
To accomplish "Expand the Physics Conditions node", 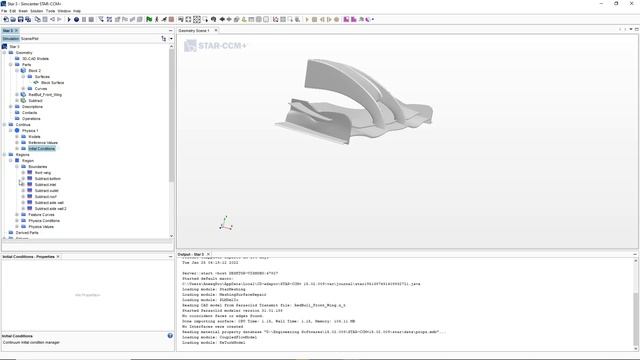I will tap(17, 220).
